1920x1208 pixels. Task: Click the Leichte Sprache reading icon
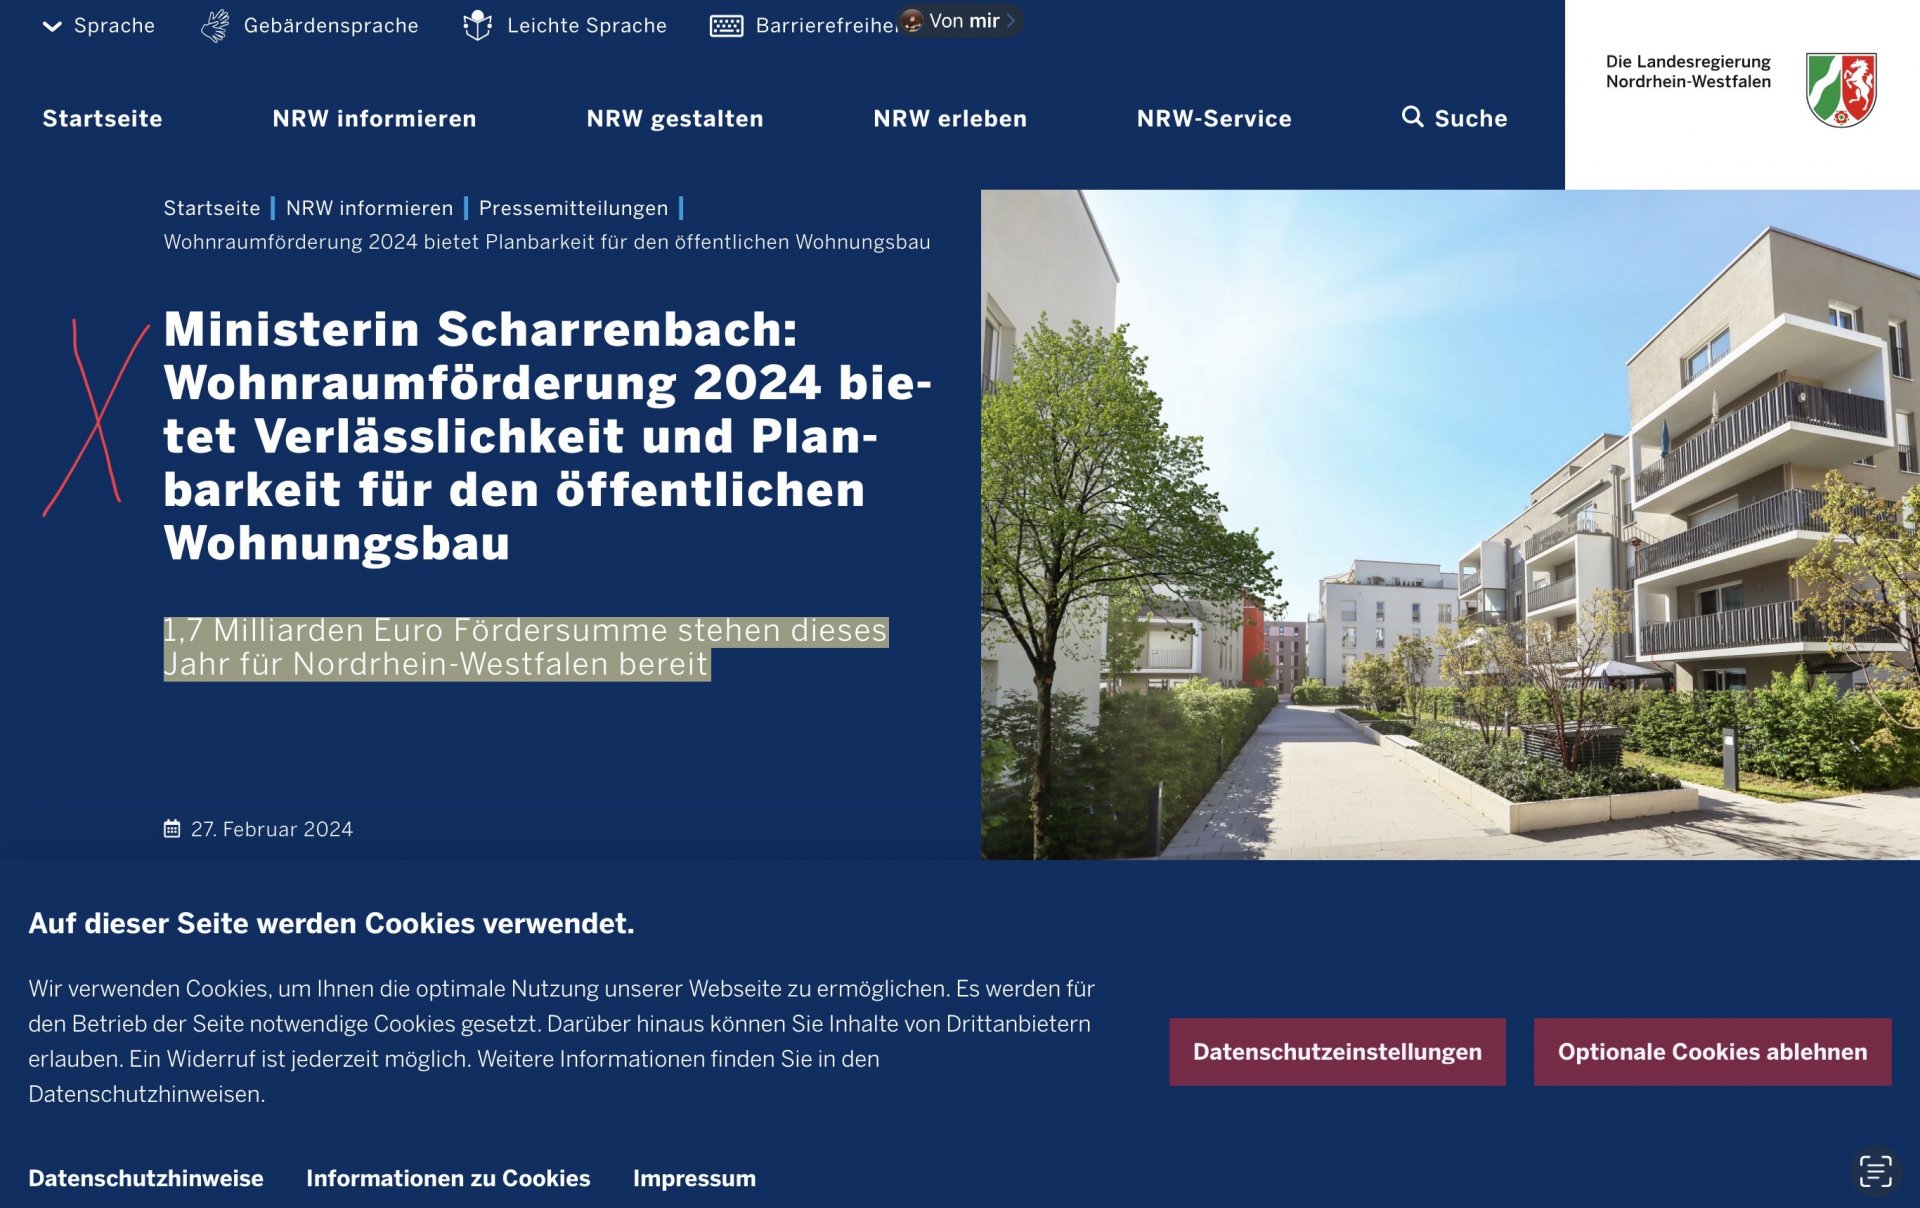tap(478, 26)
